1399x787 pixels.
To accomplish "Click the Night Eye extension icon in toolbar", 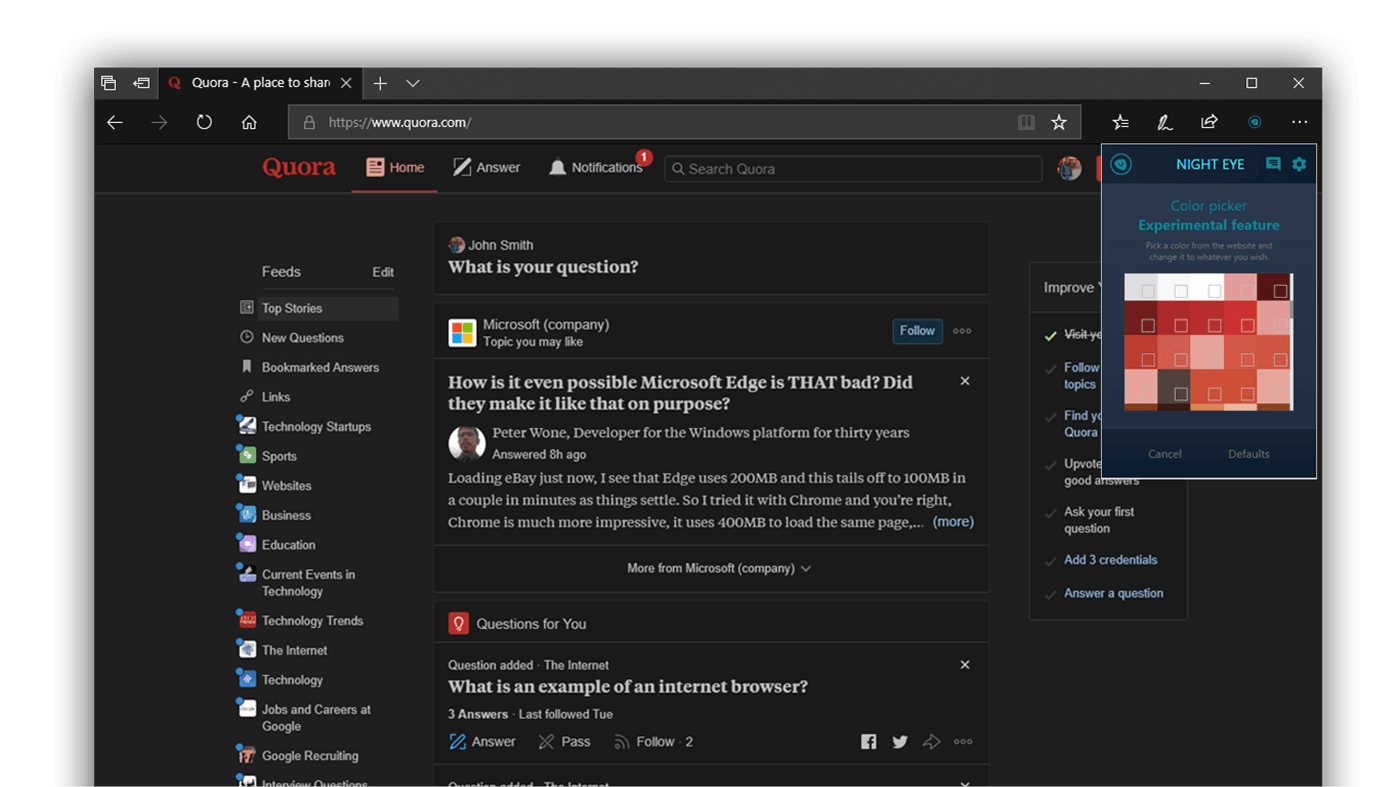I will pyautogui.click(x=1254, y=122).
